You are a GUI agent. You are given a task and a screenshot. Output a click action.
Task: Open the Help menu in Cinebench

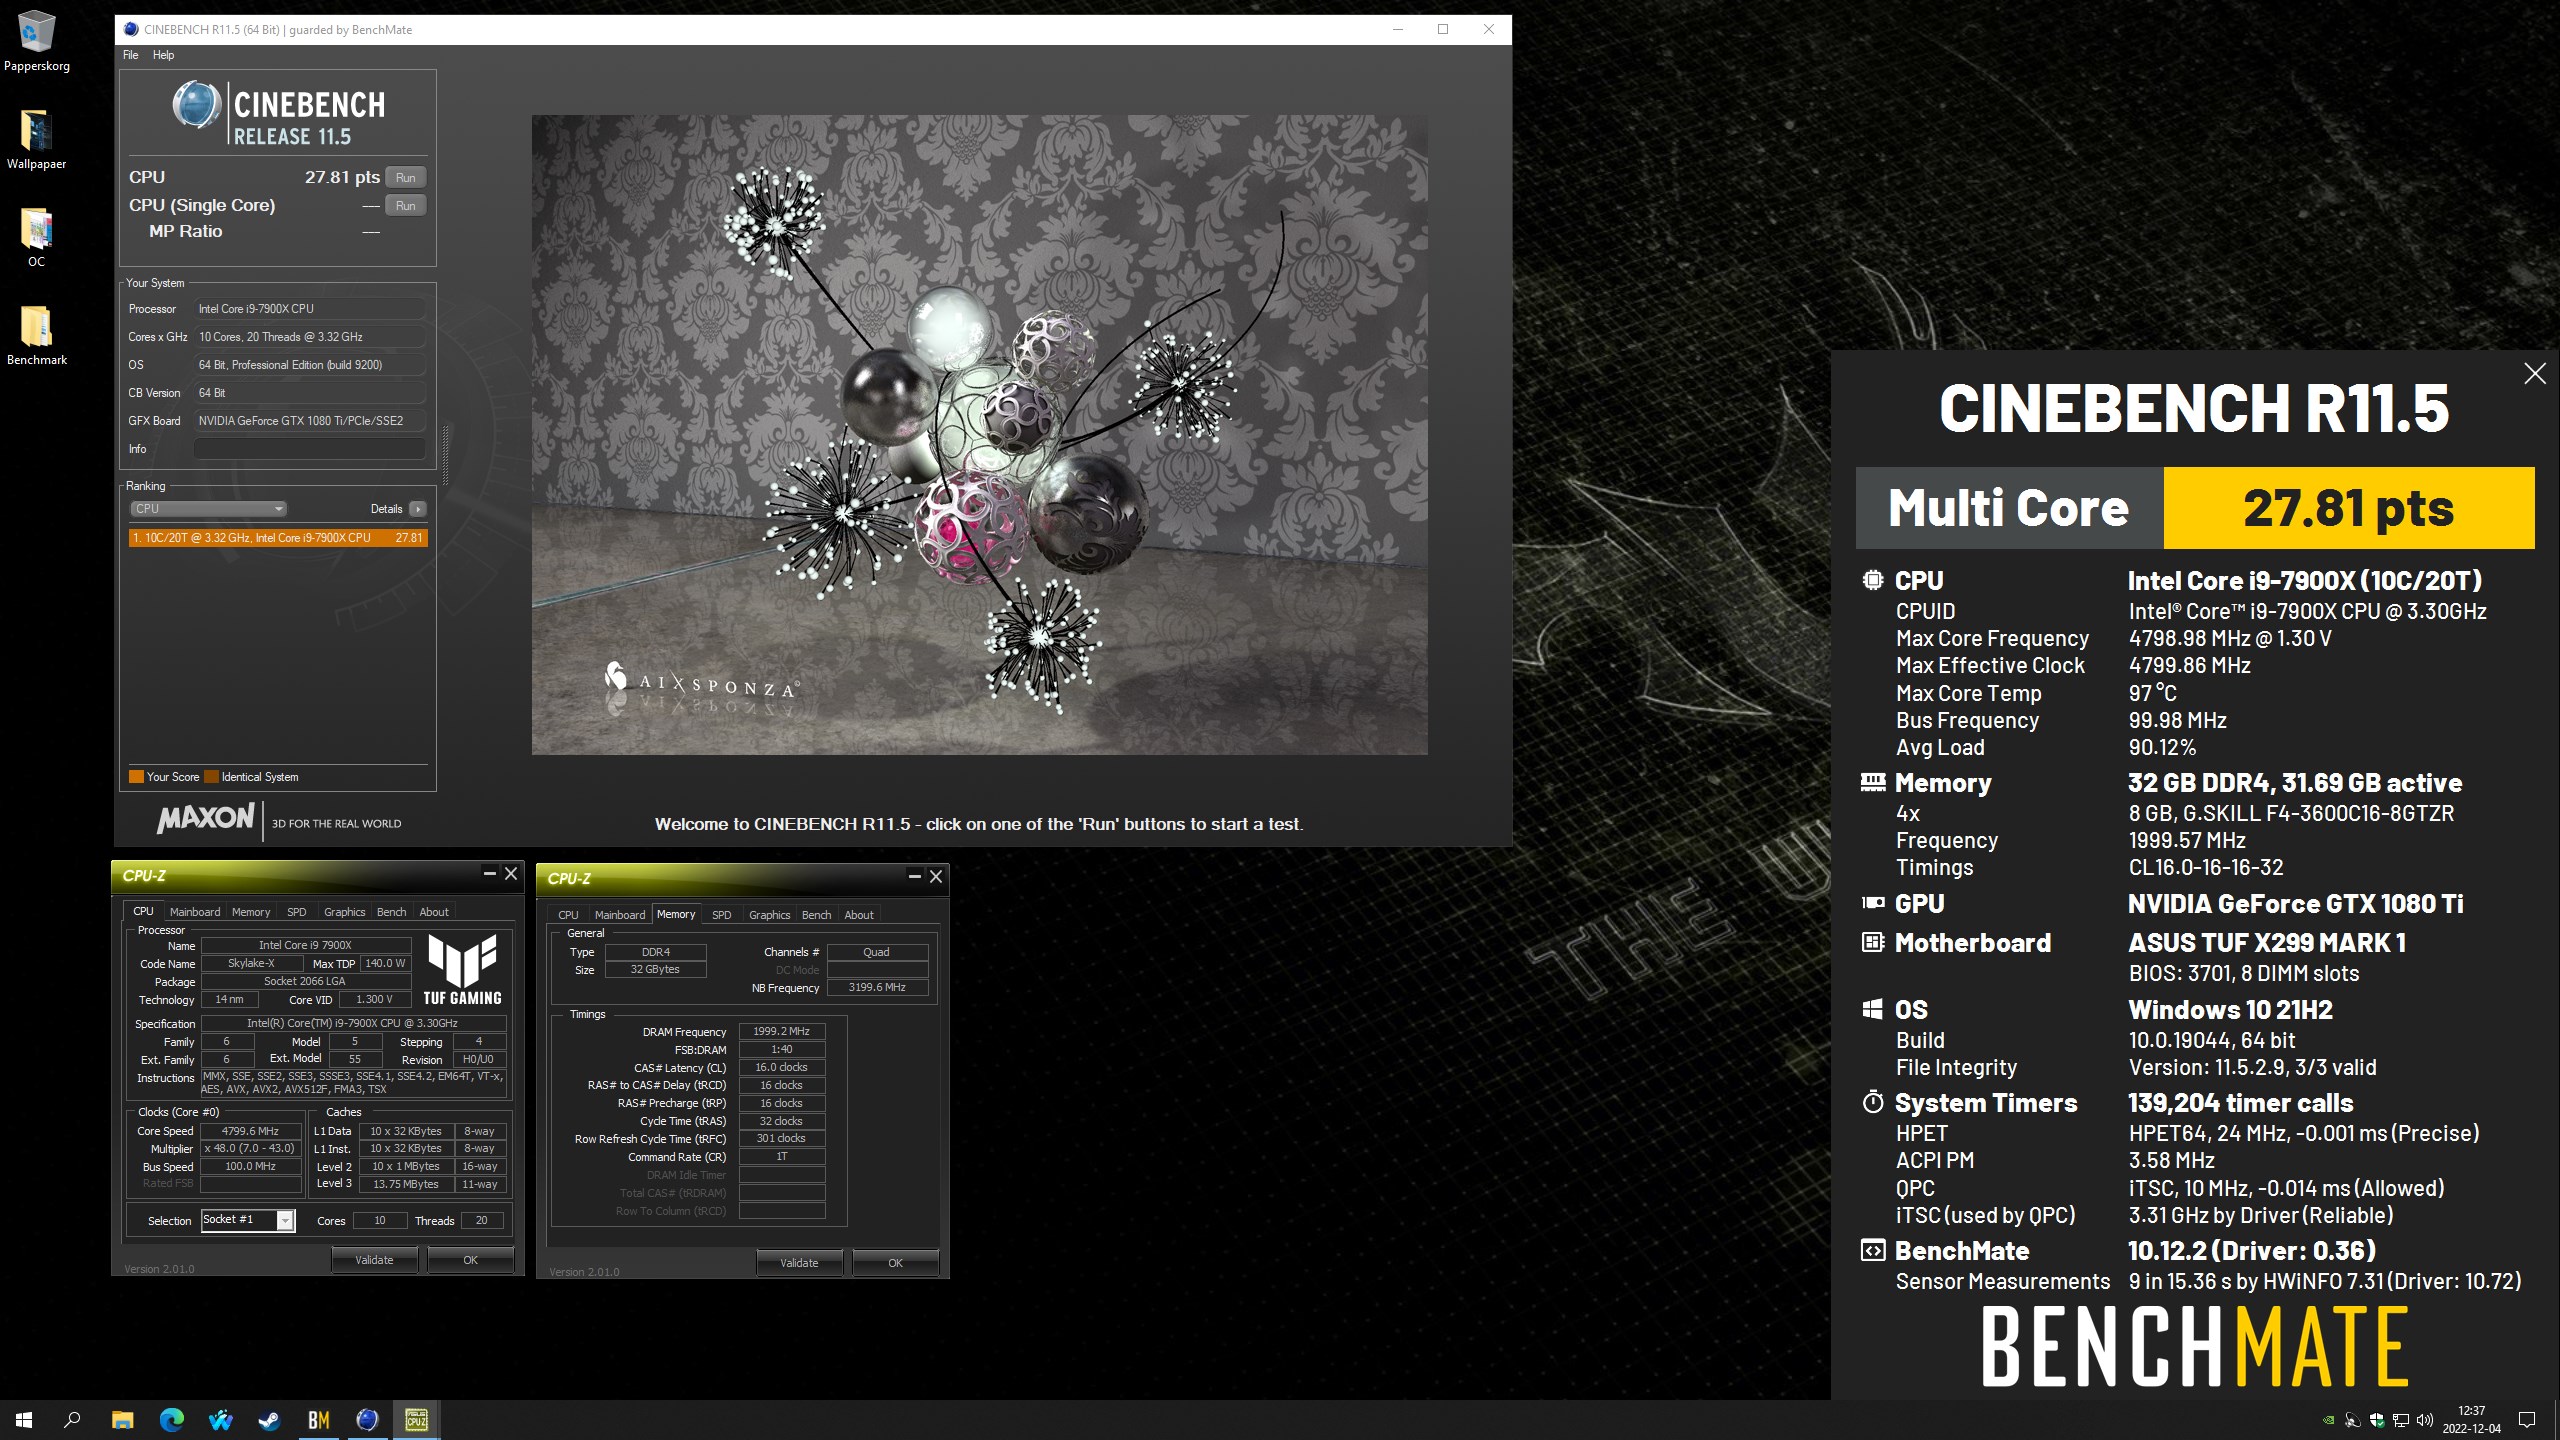163,55
